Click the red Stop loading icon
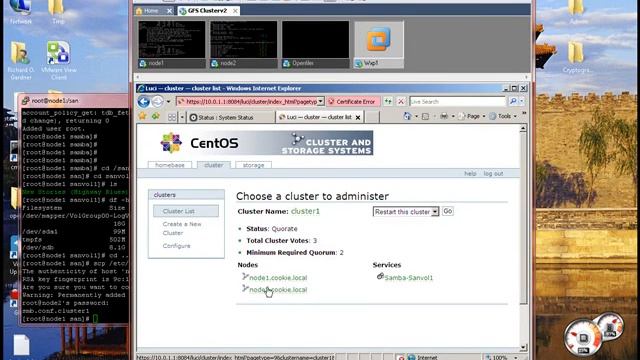The image size is (640, 360). 401,102
